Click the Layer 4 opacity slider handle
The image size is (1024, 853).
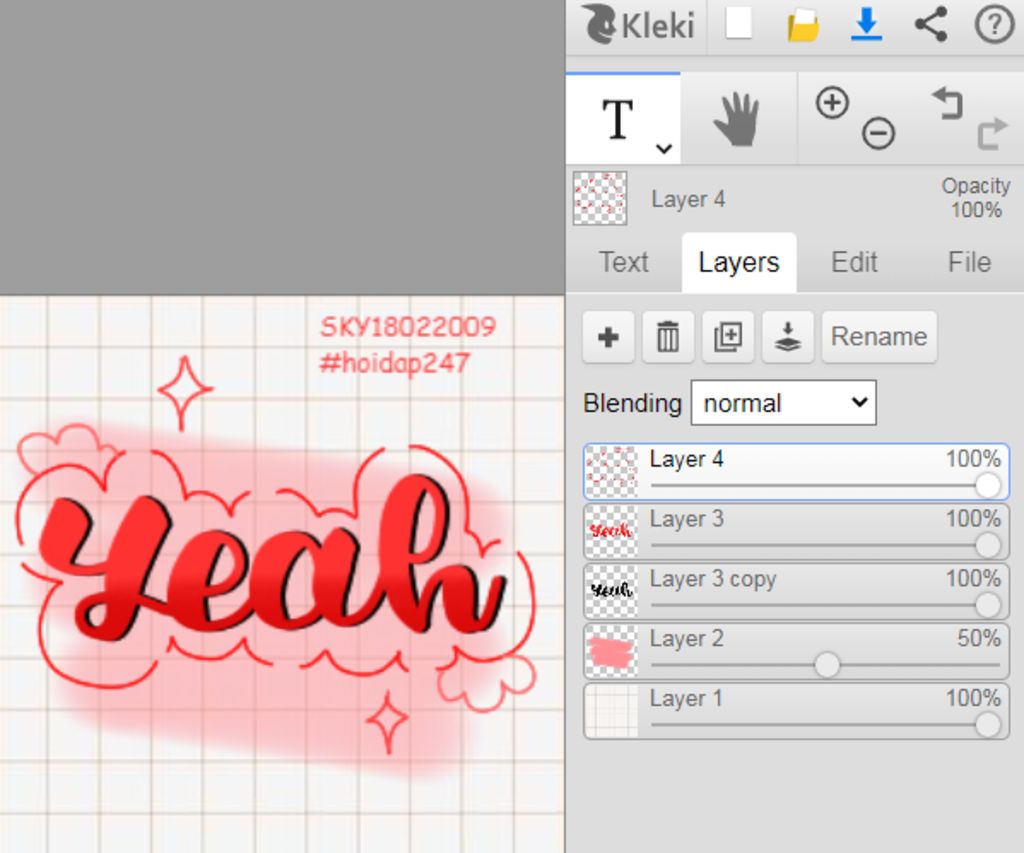987,485
